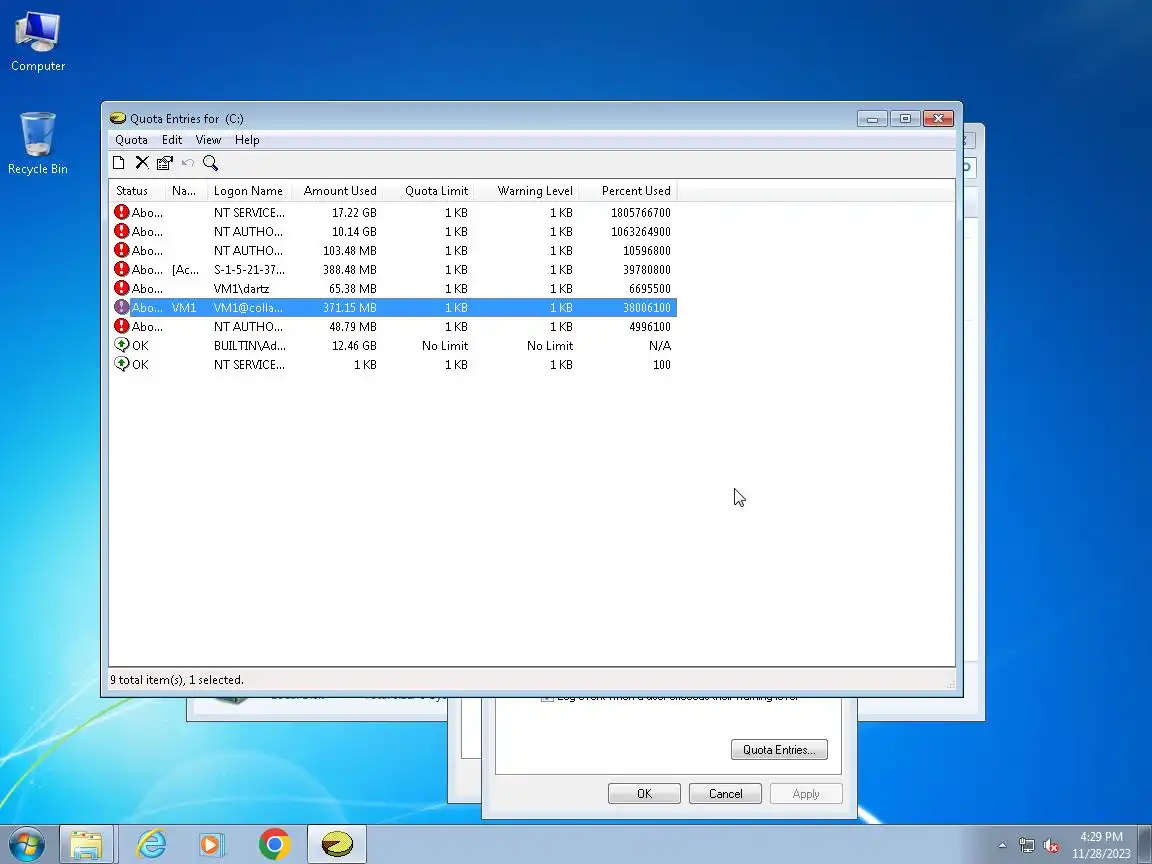Launch Internet Explorer from the taskbar
This screenshot has height=864, width=1152.
[x=151, y=844]
